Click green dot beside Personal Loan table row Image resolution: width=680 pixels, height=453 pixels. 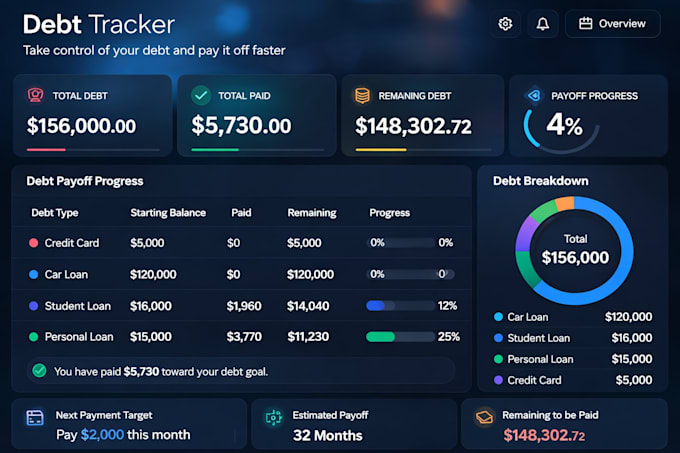point(33,337)
